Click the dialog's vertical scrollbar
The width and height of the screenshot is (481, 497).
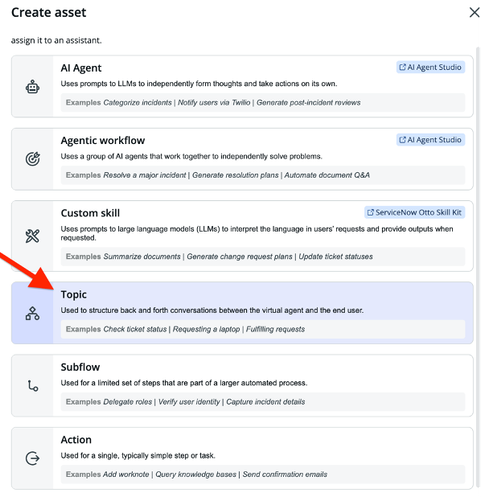(478, 267)
